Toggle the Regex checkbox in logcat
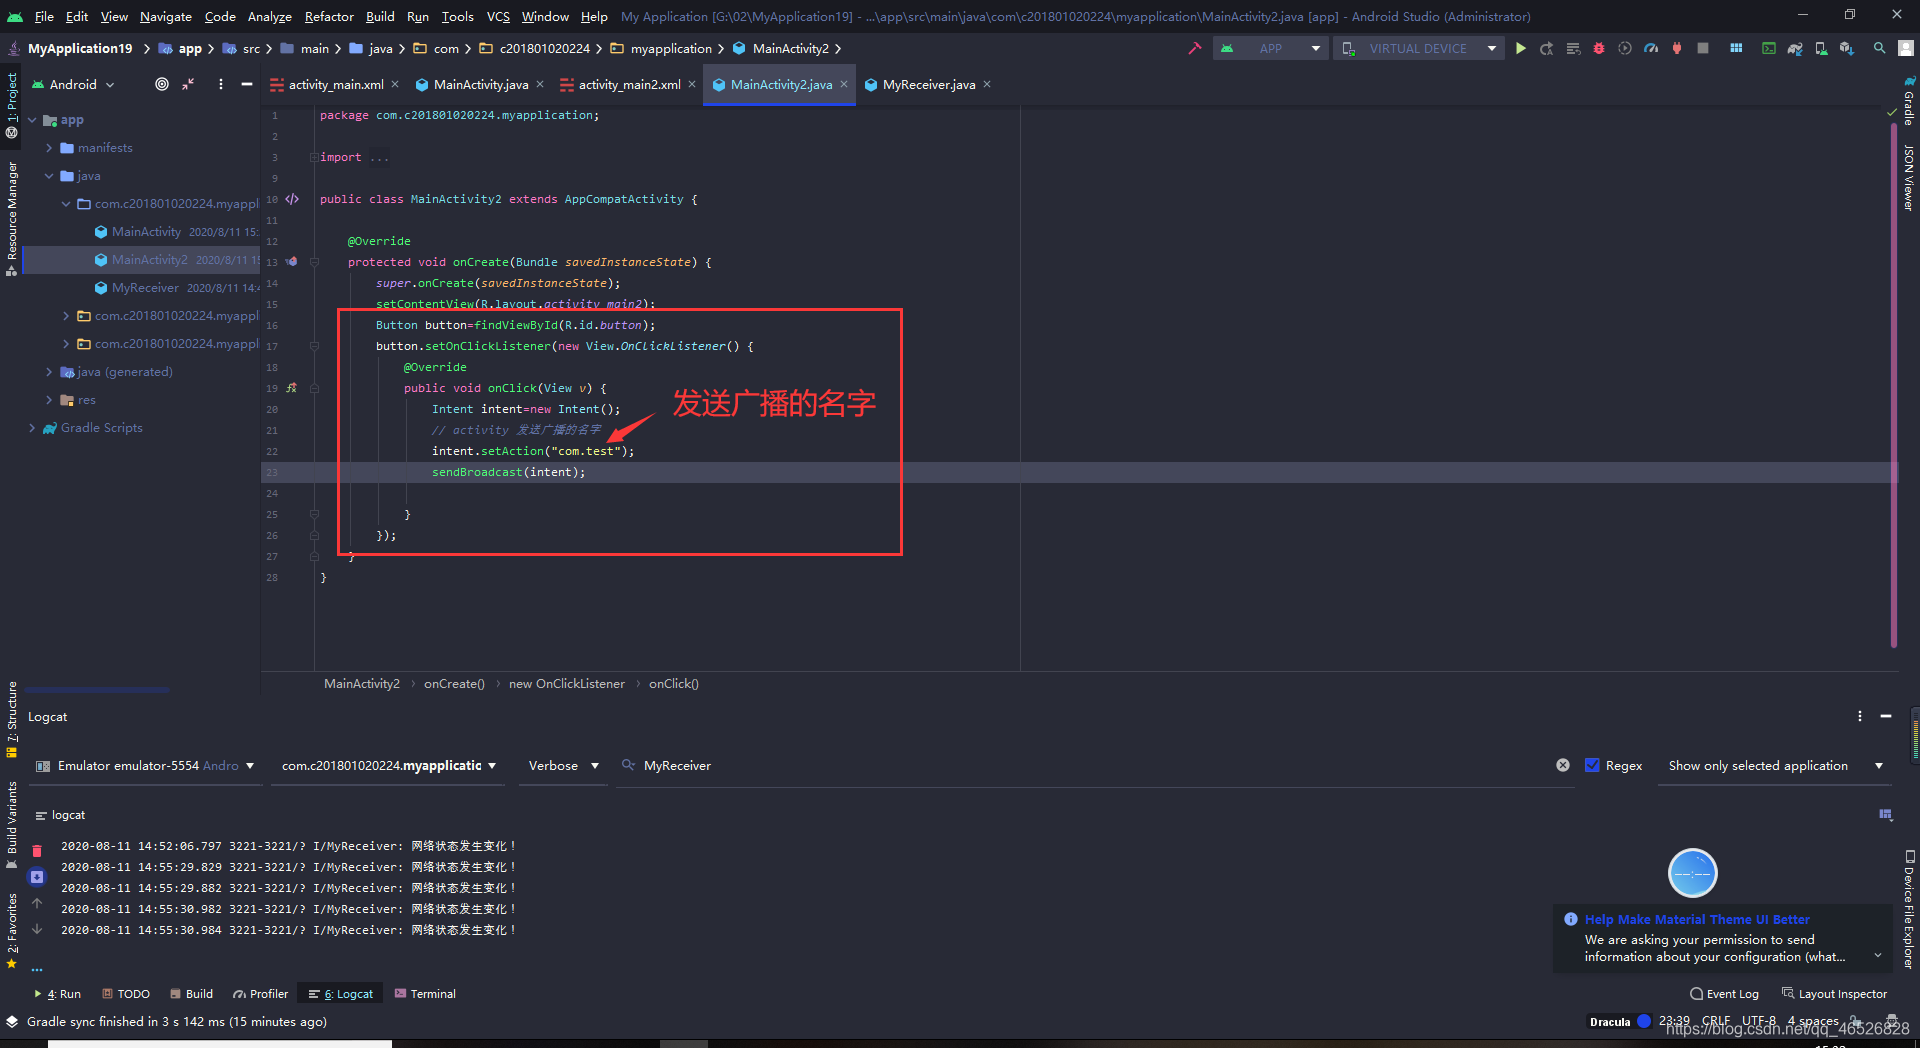 pos(1593,765)
